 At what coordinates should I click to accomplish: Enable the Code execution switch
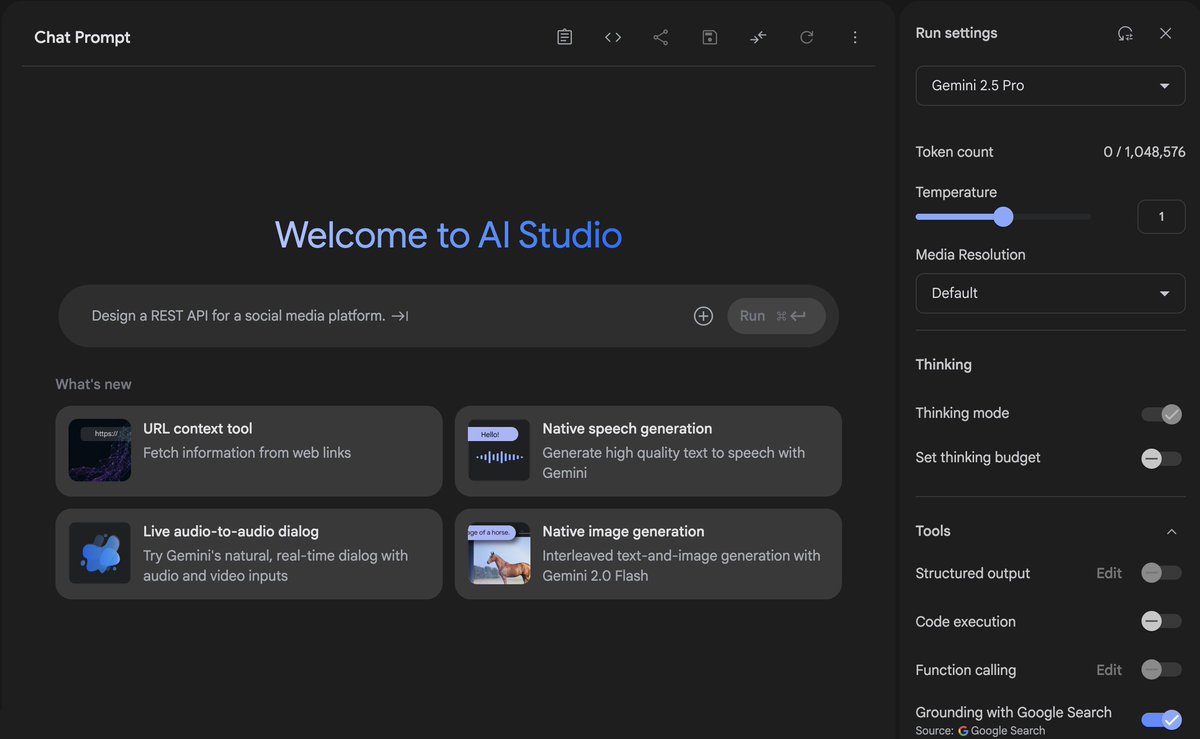1162,622
